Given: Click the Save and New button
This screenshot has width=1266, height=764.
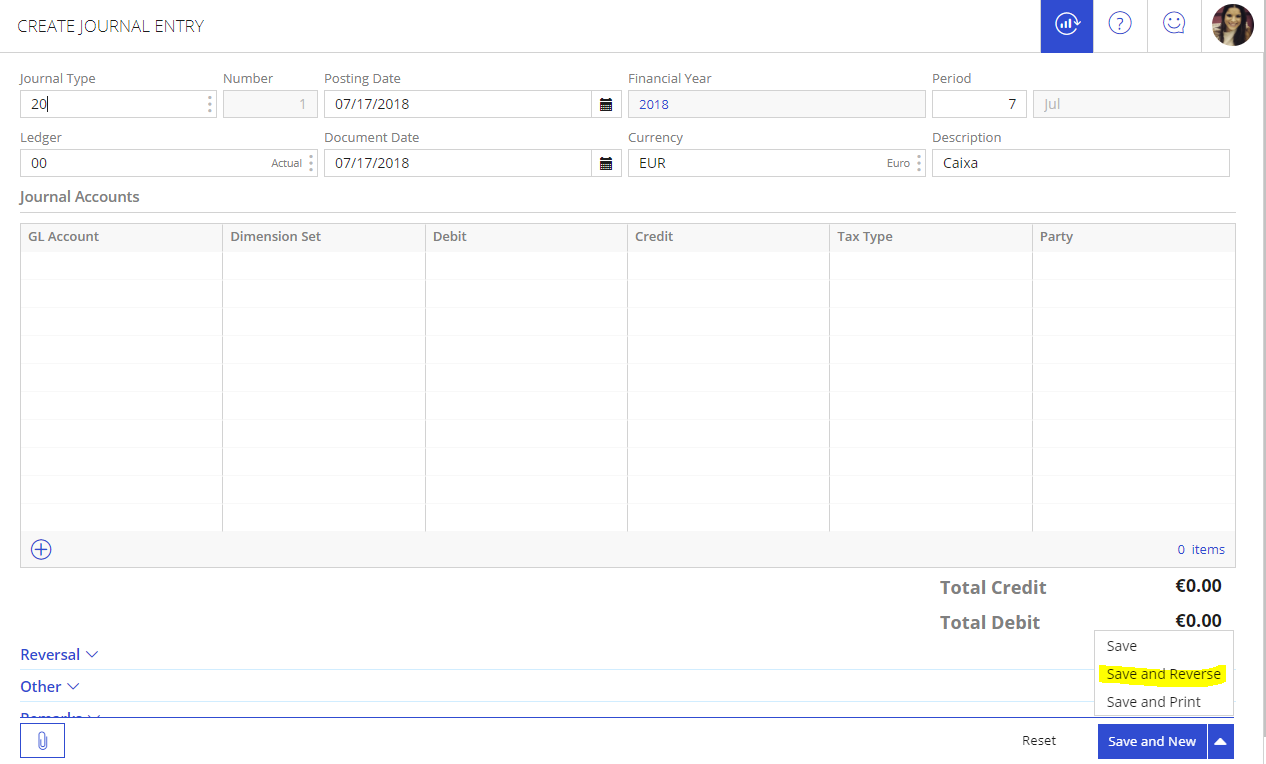Looking at the screenshot, I should click(1152, 741).
